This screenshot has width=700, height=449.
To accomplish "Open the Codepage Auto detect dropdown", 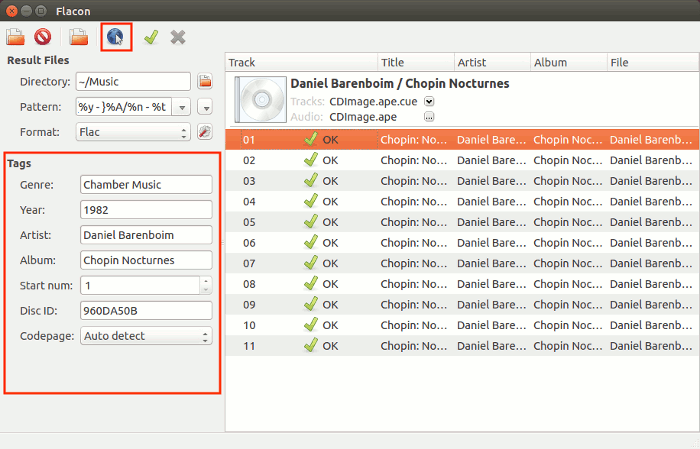I will click(146, 336).
